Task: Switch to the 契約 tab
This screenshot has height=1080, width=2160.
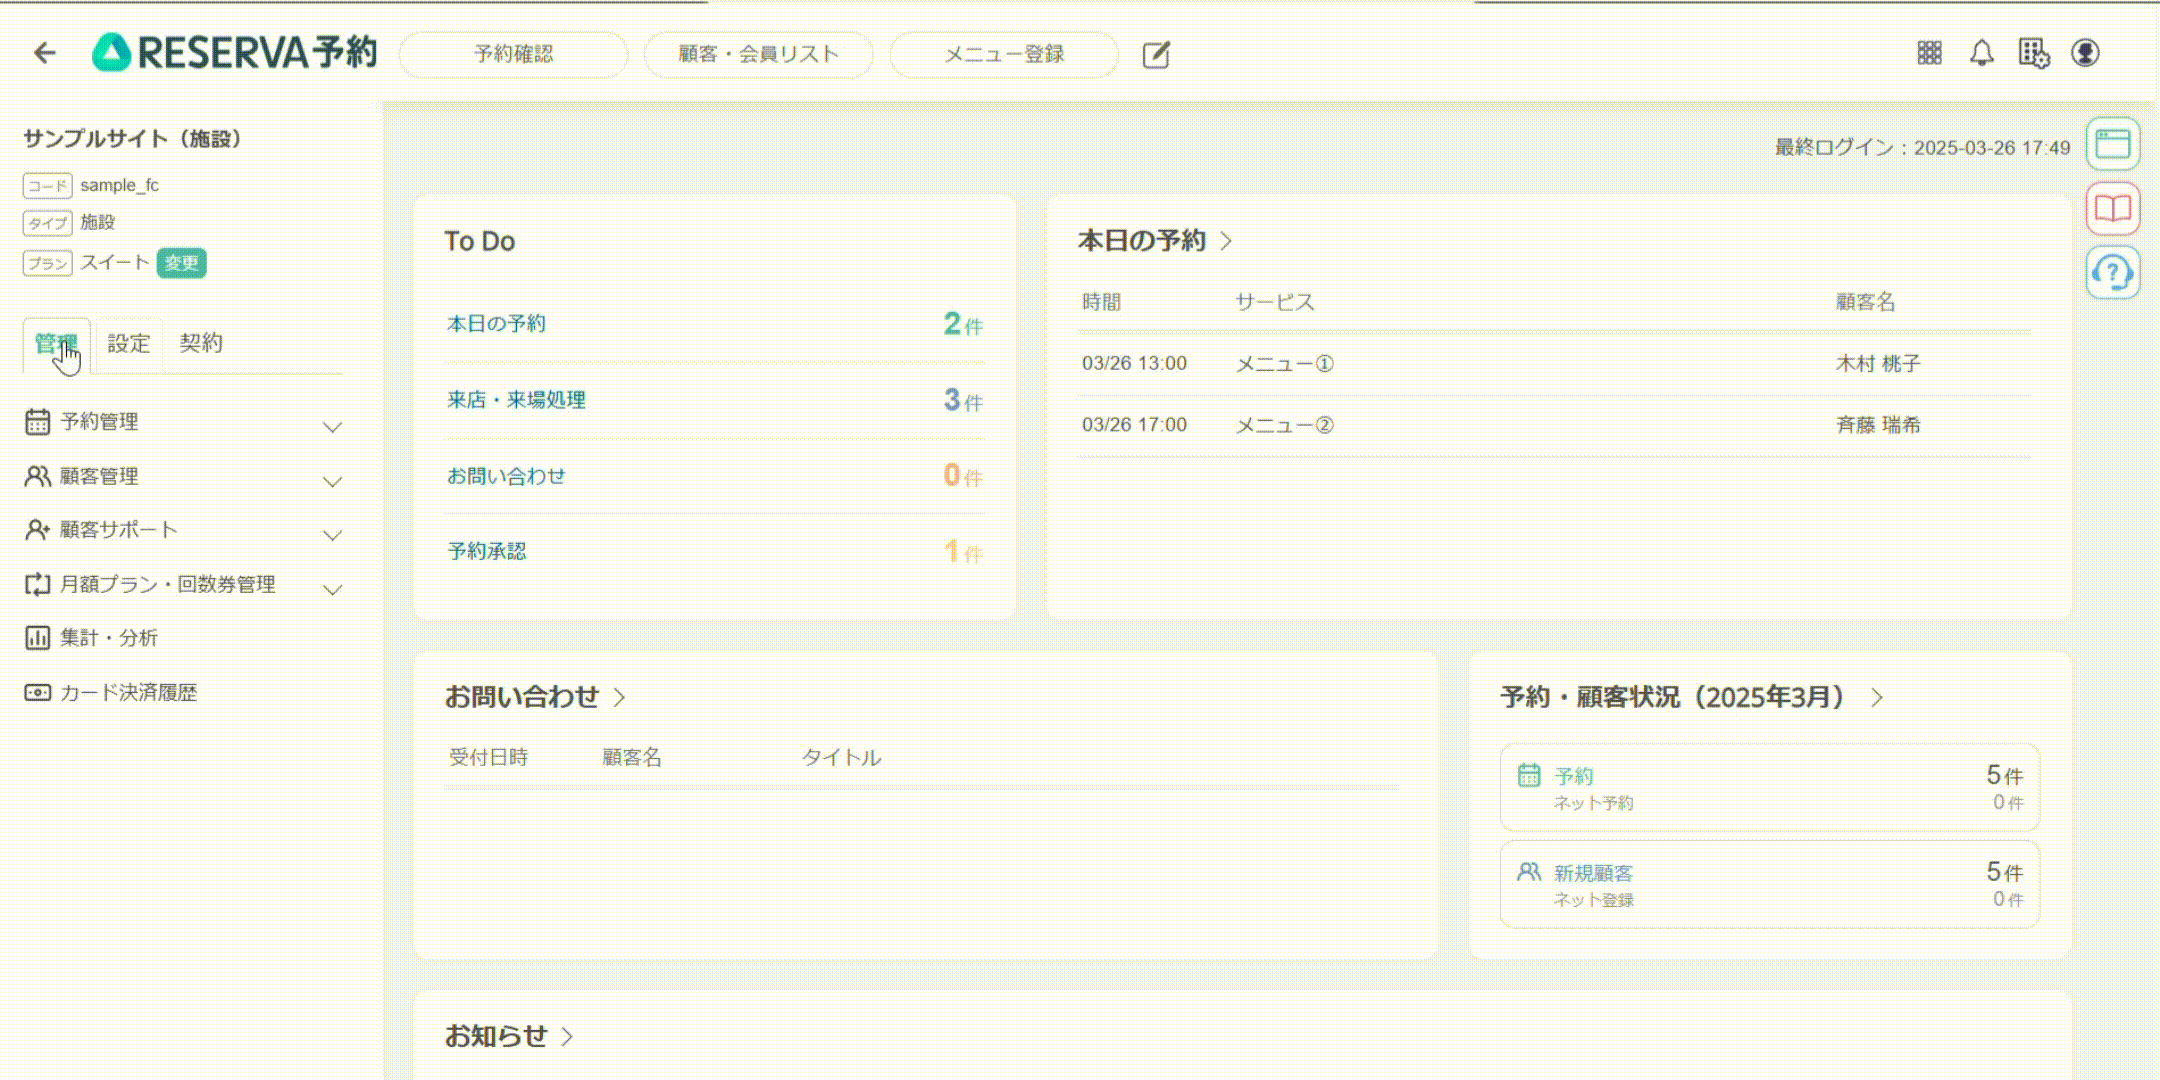Action: click(200, 343)
